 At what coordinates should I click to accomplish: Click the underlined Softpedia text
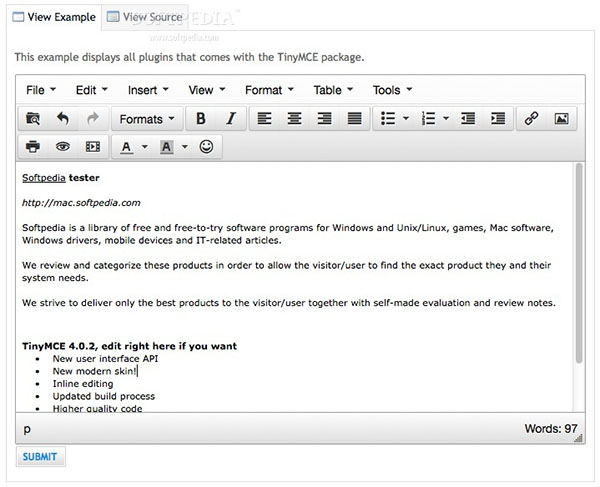pyautogui.click(x=44, y=178)
